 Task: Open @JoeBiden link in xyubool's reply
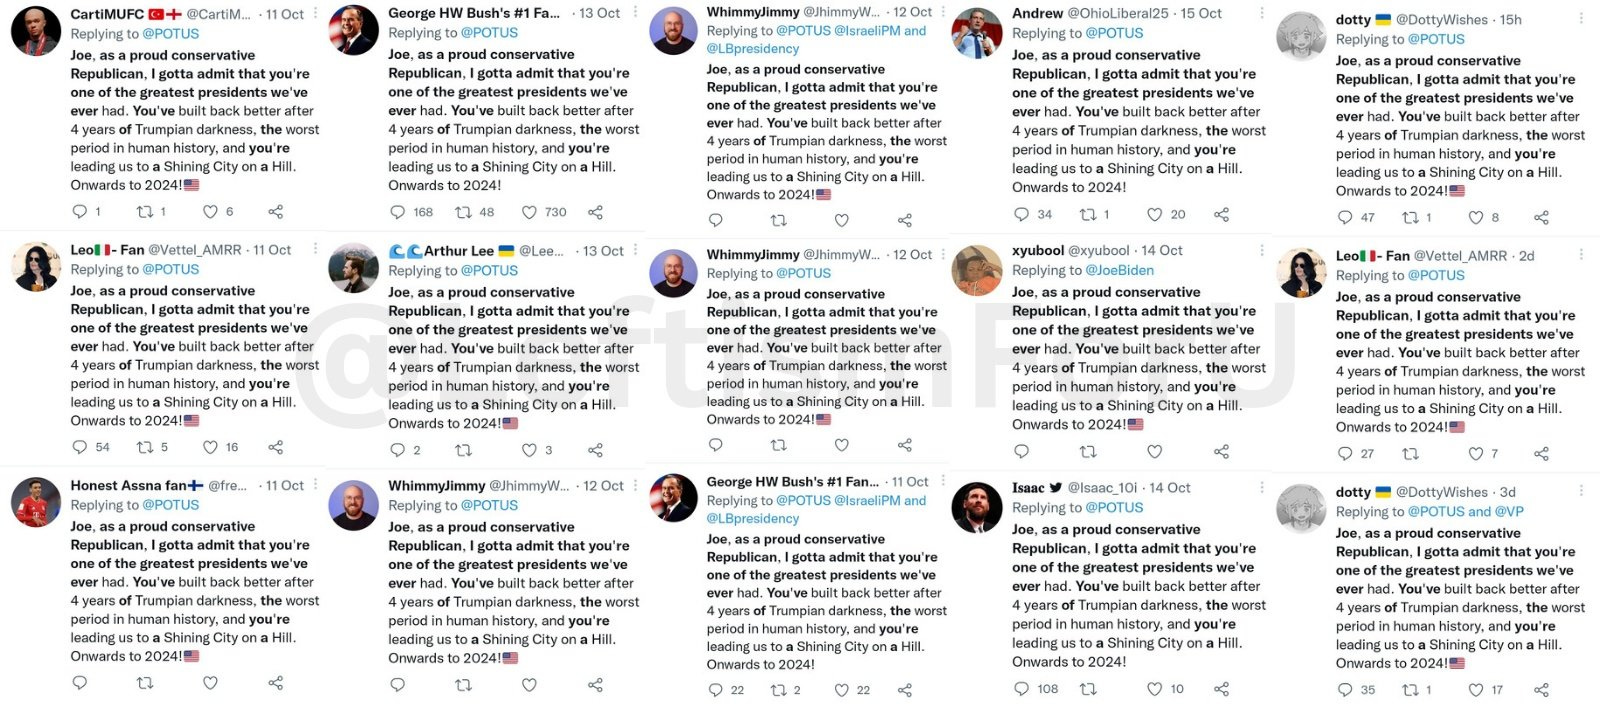(x=1120, y=270)
